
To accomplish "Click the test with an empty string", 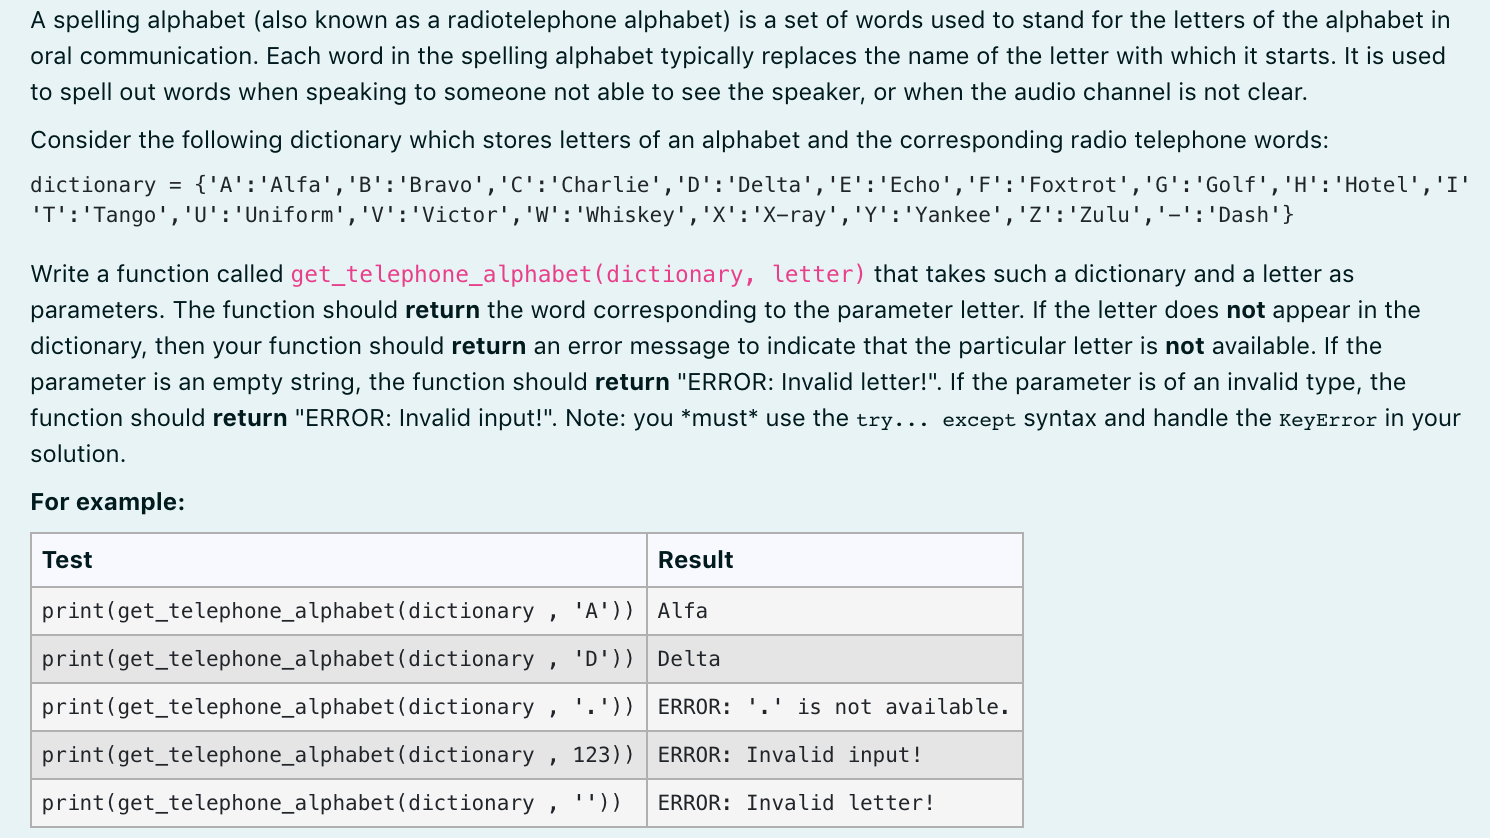I will tap(337, 802).
